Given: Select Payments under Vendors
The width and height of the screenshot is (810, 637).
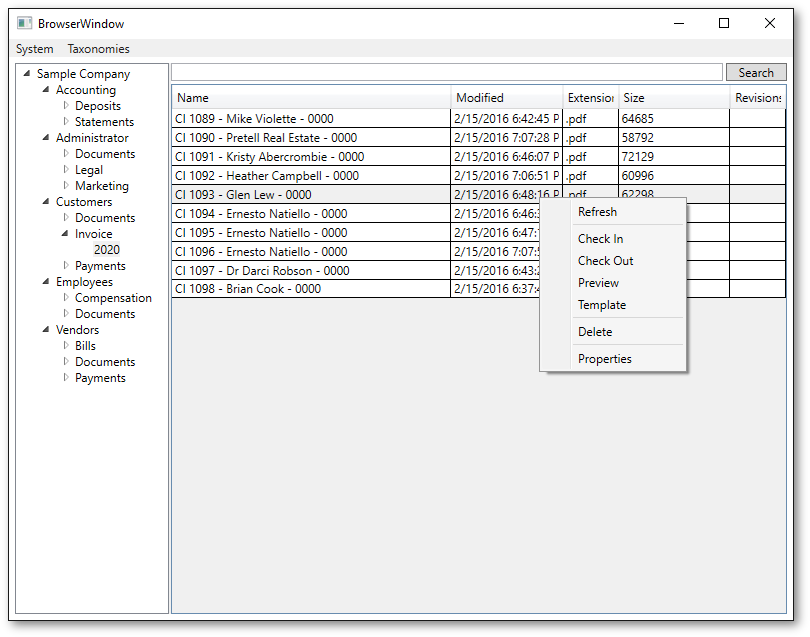Looking at the screenshot, I should click(100, 378).
